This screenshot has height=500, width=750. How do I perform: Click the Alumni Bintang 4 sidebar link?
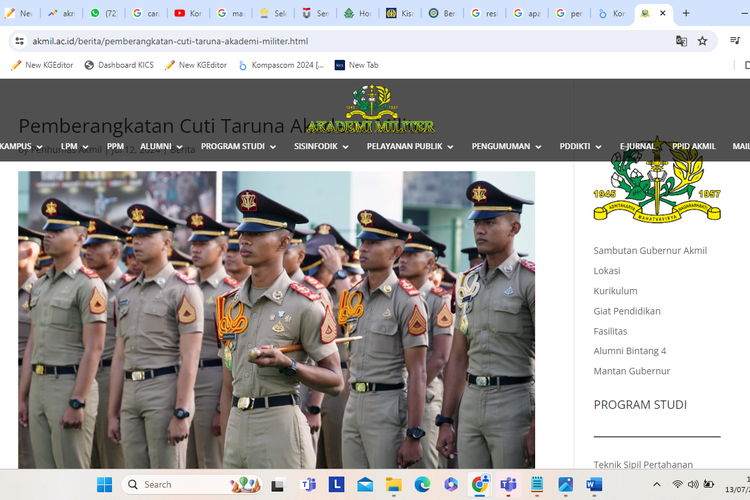pyautogui.click(x=629, y=351)
